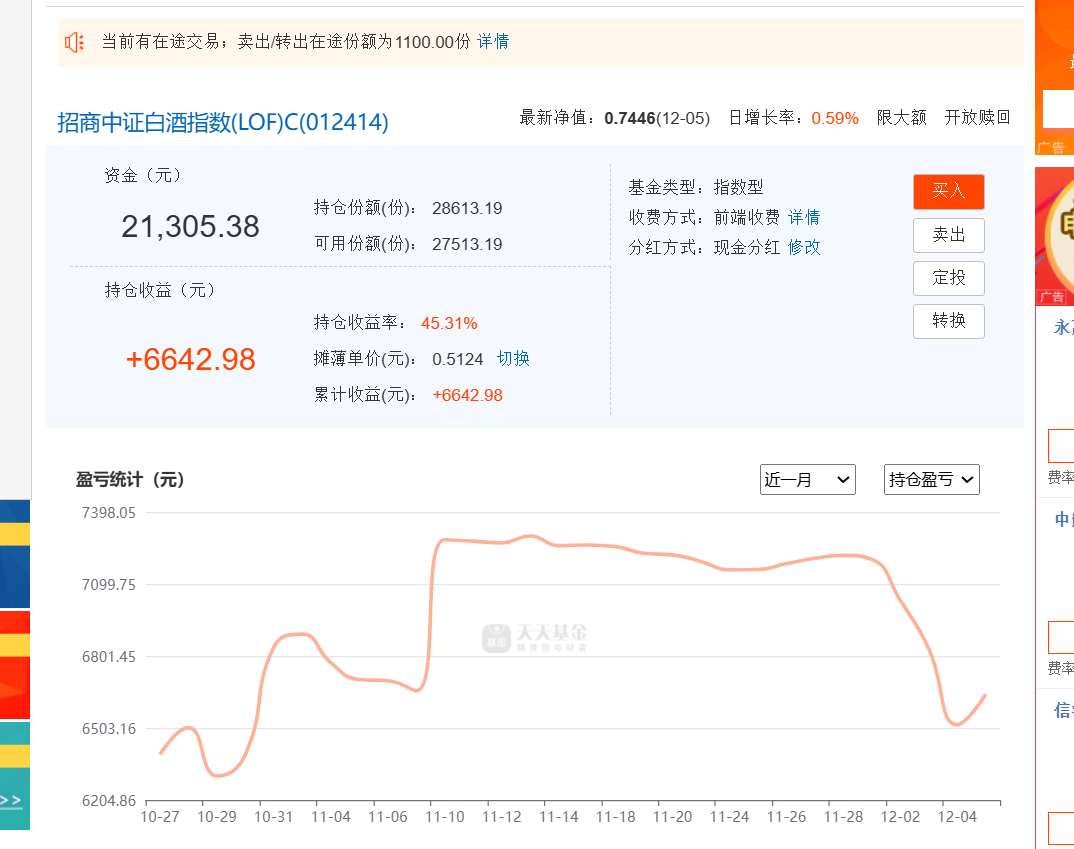Click the orange 买入 button
1074x849 pixels.
(949, 191)
